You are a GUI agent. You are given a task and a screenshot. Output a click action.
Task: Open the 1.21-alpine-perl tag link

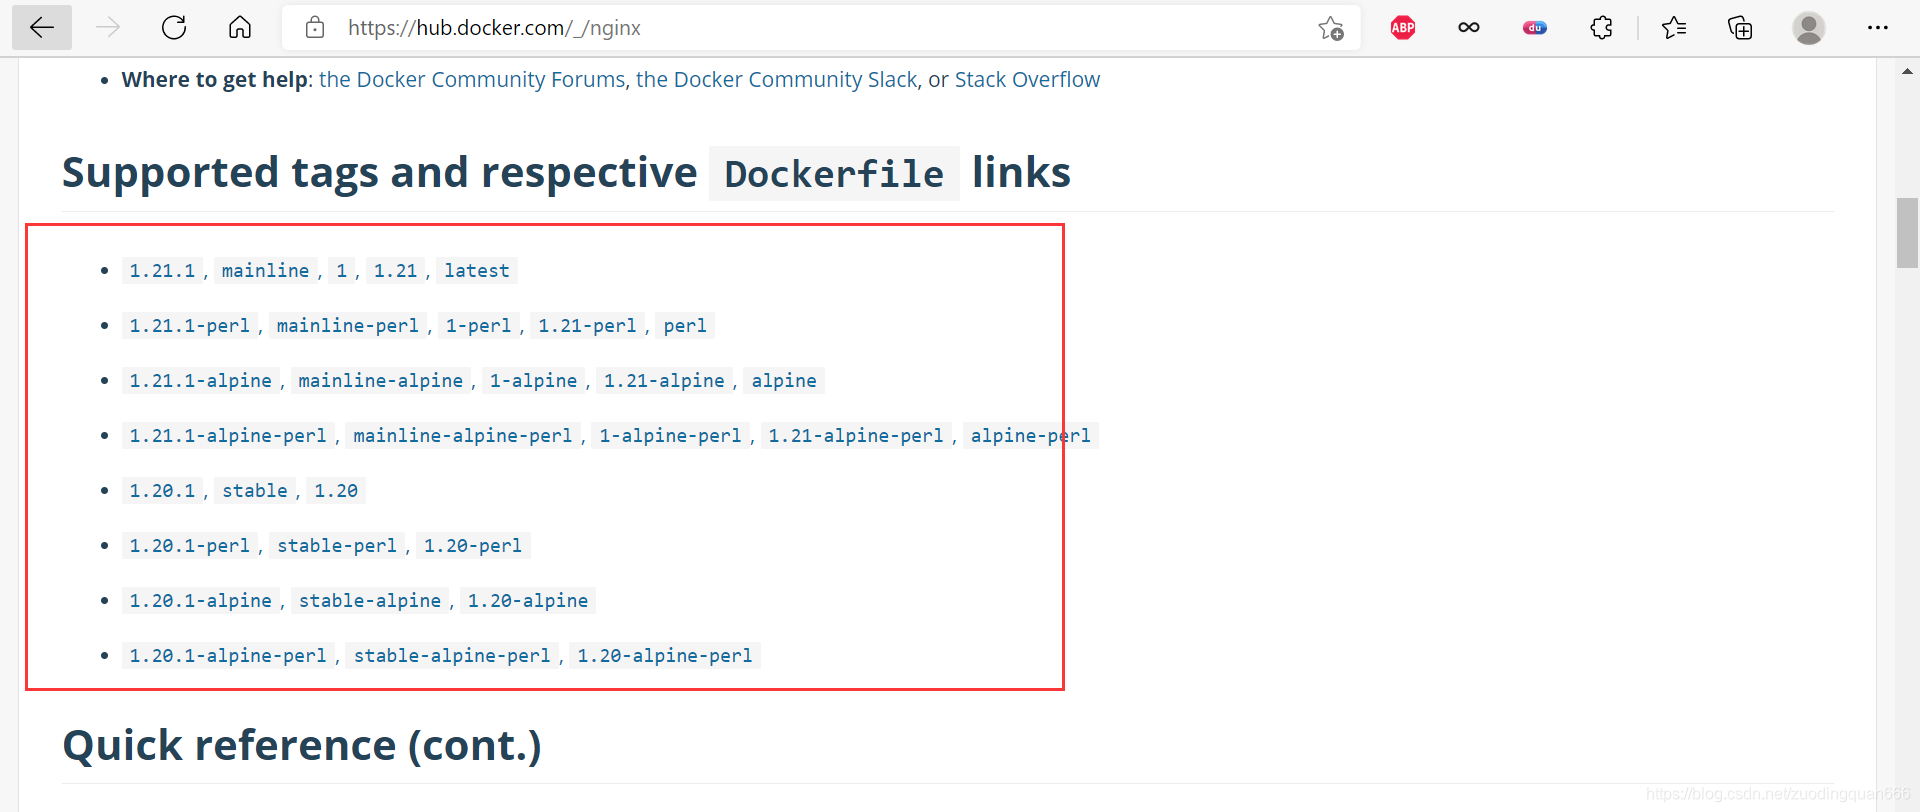click(856, 436)
